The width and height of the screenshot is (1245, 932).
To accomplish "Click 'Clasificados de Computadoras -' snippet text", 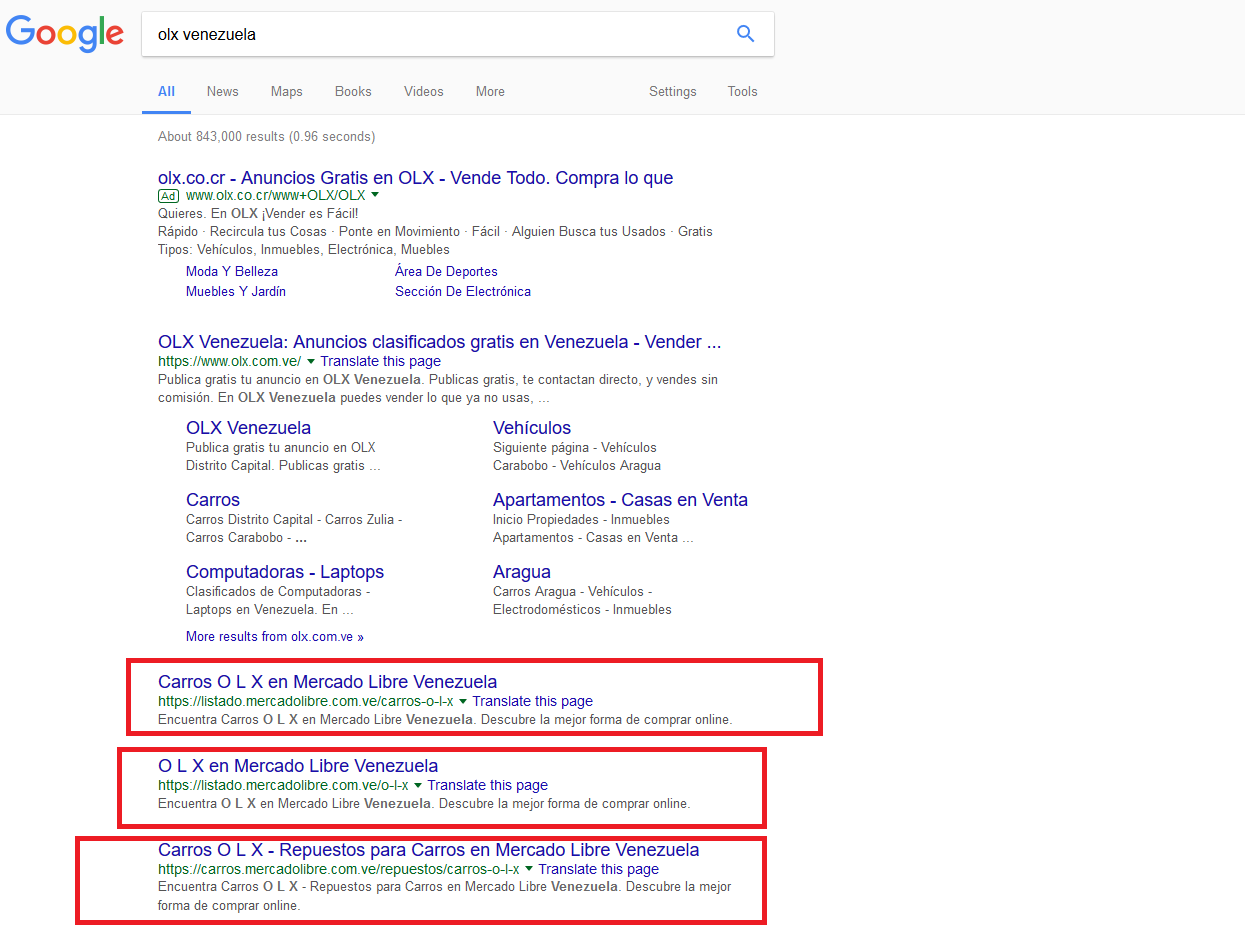I will click(x=278, y=591).
